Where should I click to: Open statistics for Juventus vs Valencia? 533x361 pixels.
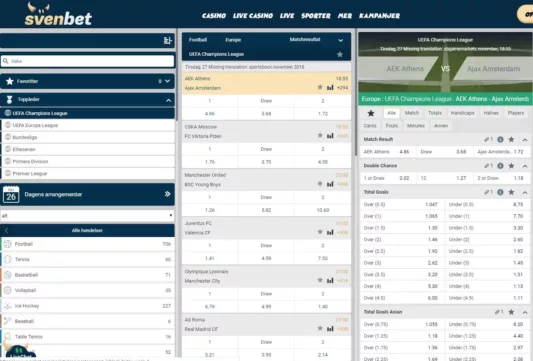point(330,233)
